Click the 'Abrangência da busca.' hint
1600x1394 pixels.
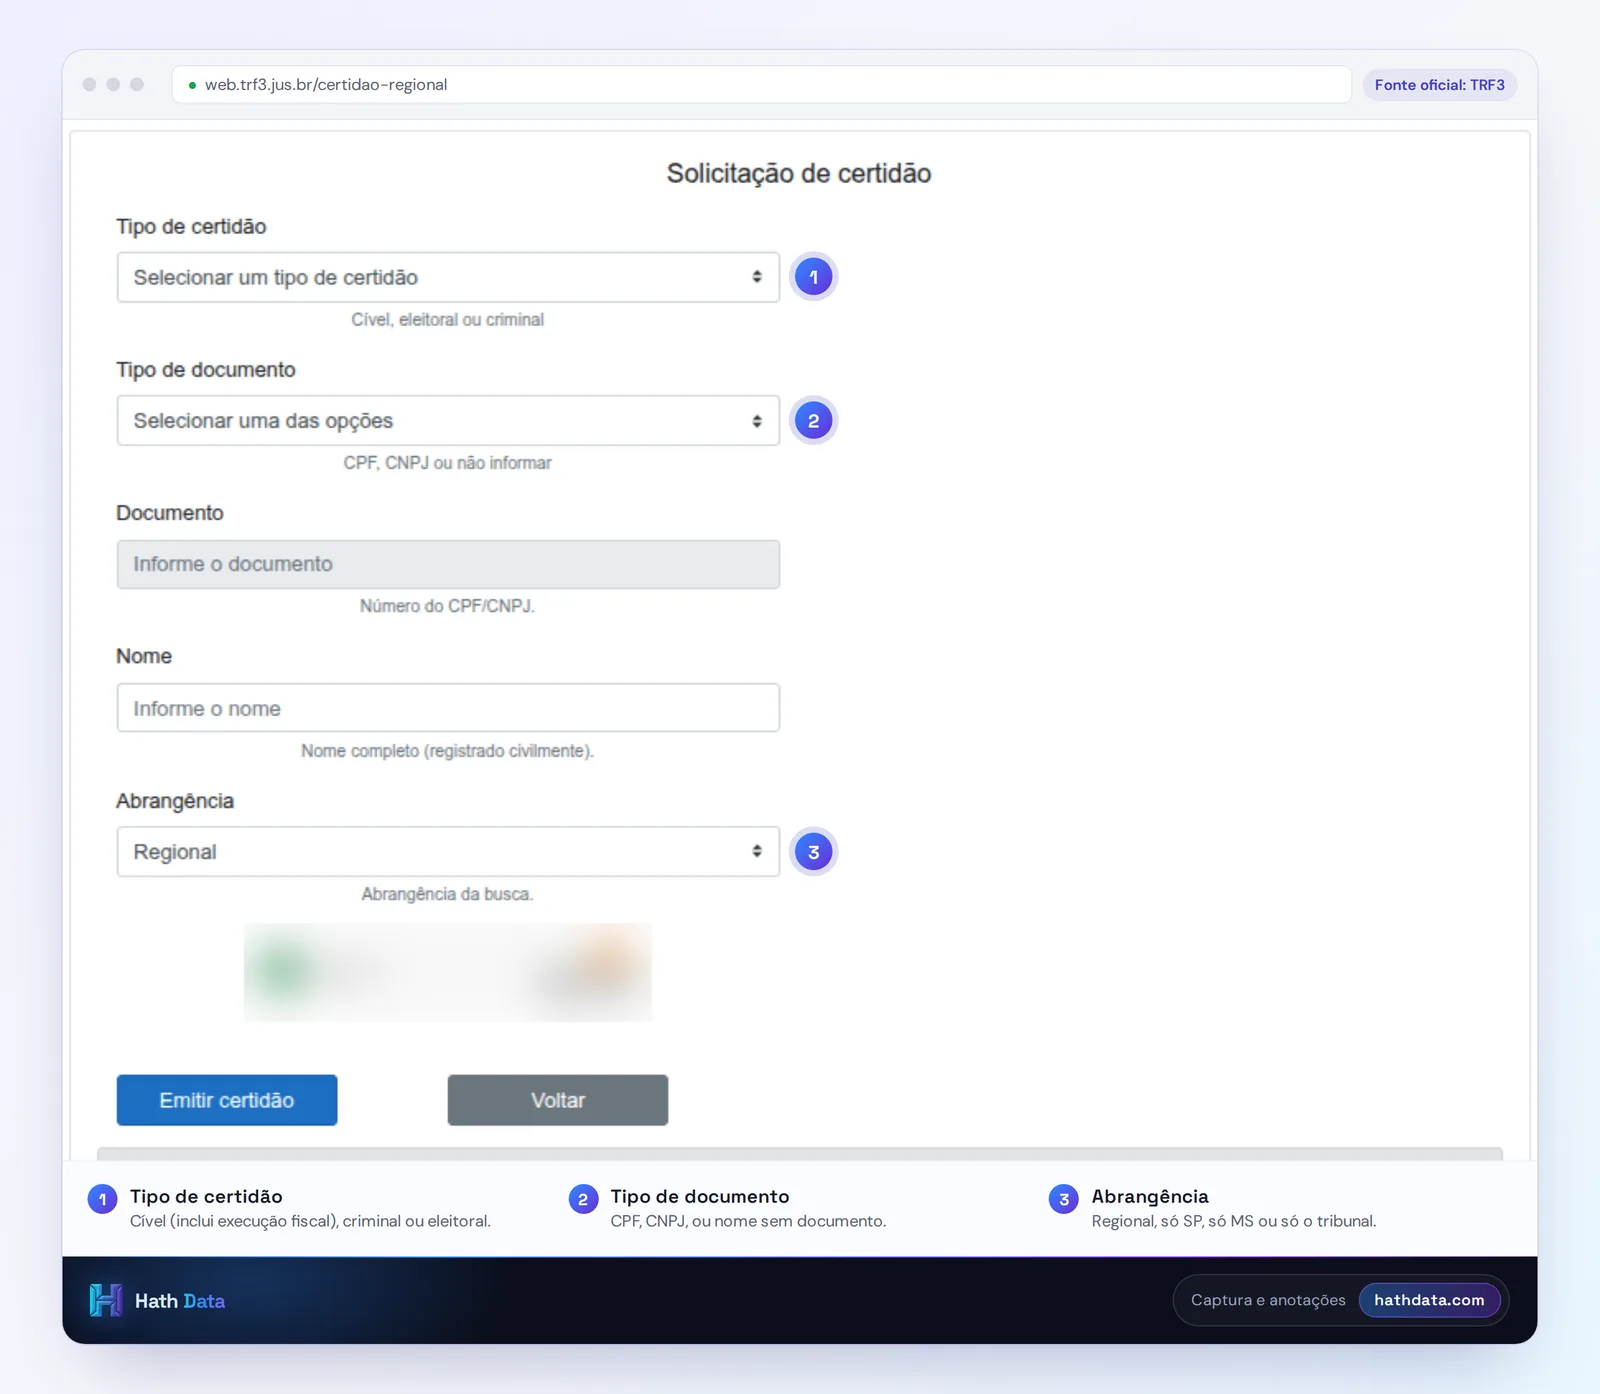click(x=448, y=894)
